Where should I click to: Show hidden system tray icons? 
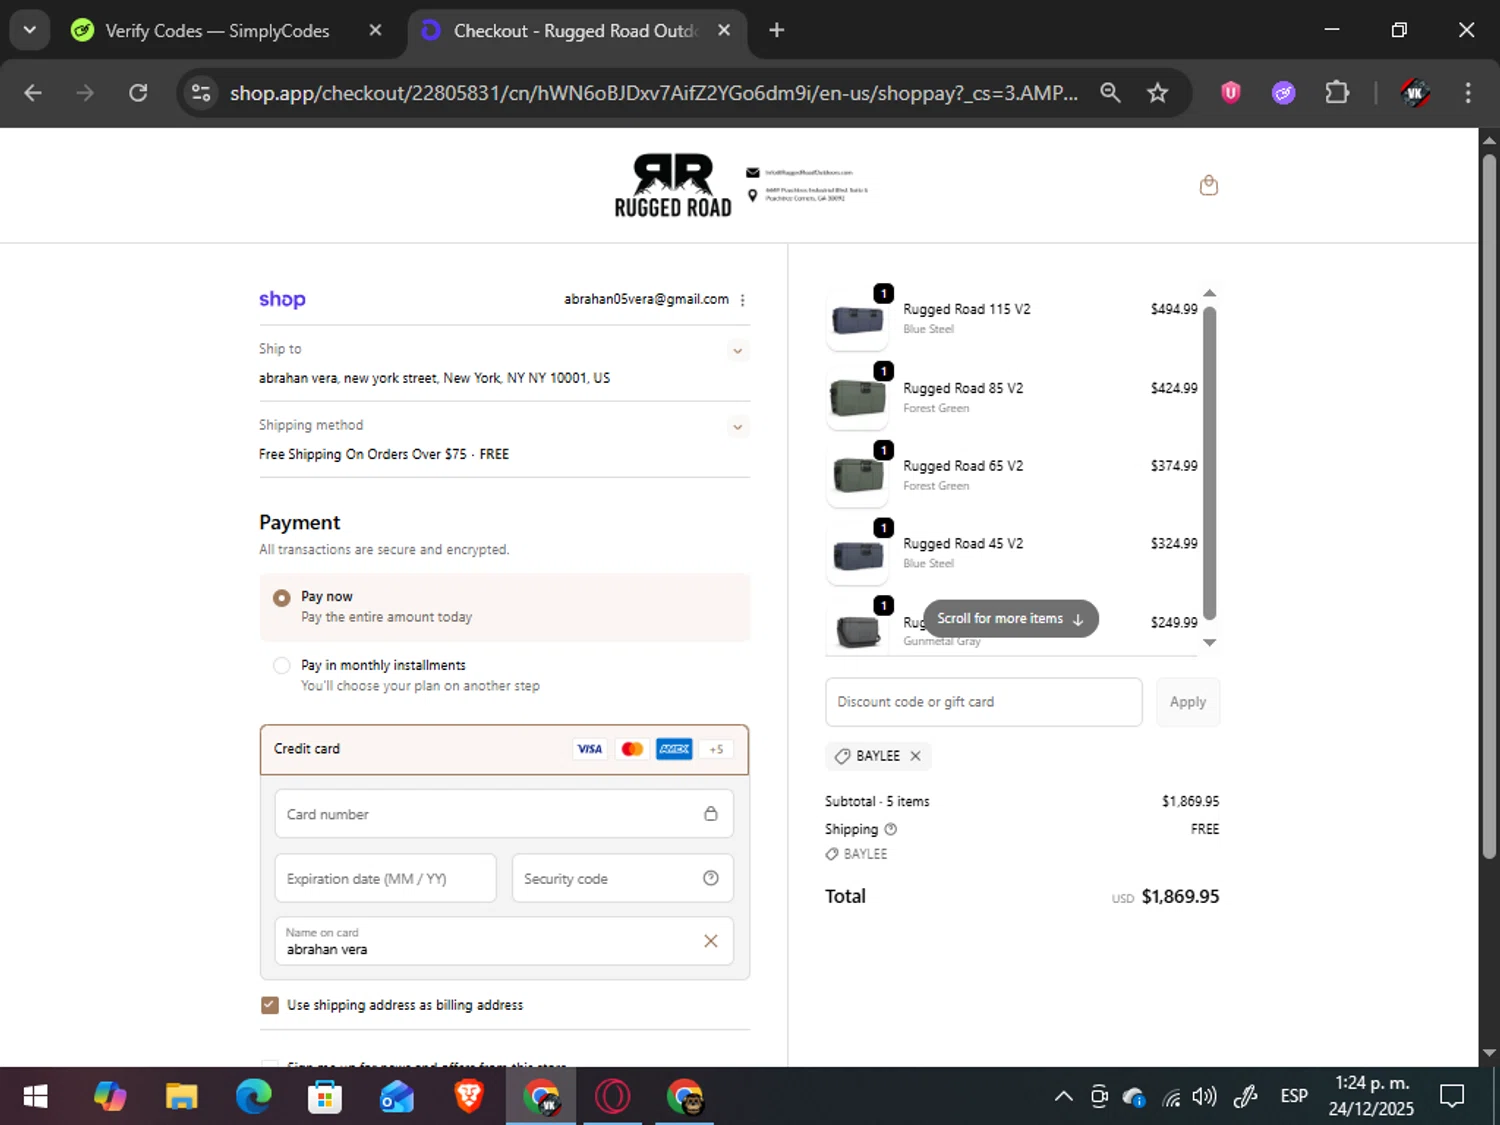pos(1064,1097)
